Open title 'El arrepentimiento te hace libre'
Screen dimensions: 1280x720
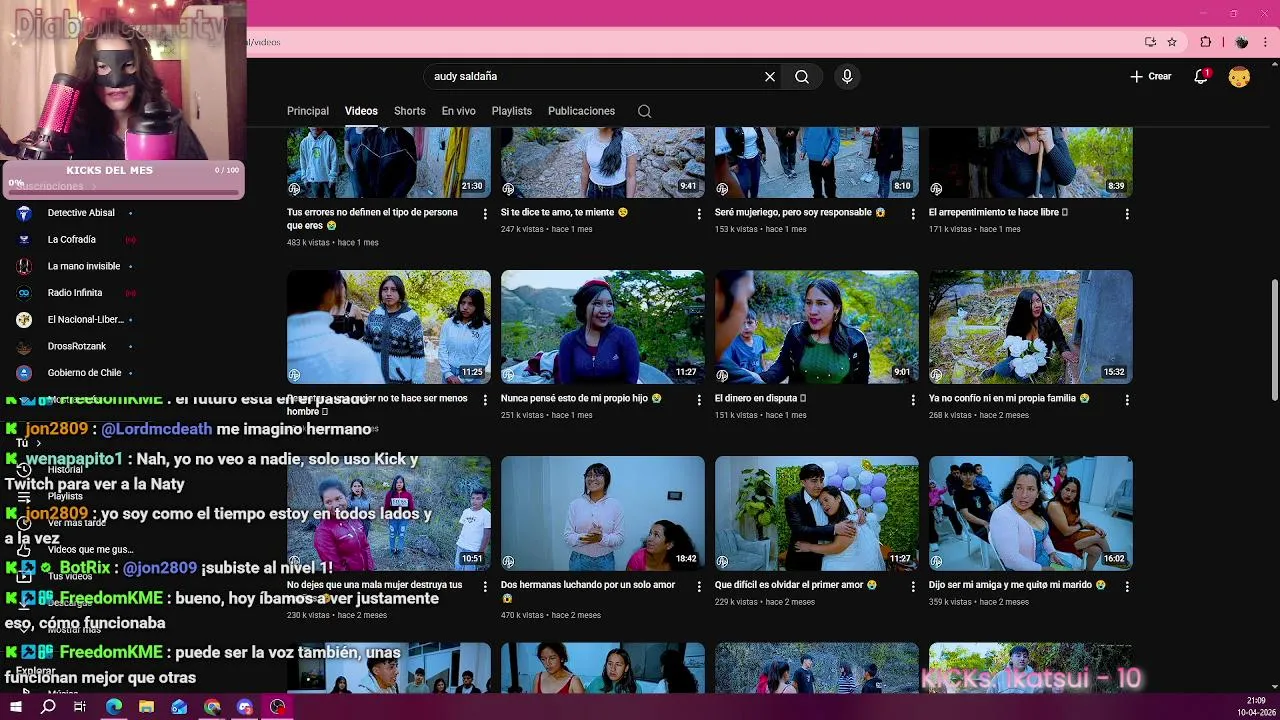click(998, 213)
